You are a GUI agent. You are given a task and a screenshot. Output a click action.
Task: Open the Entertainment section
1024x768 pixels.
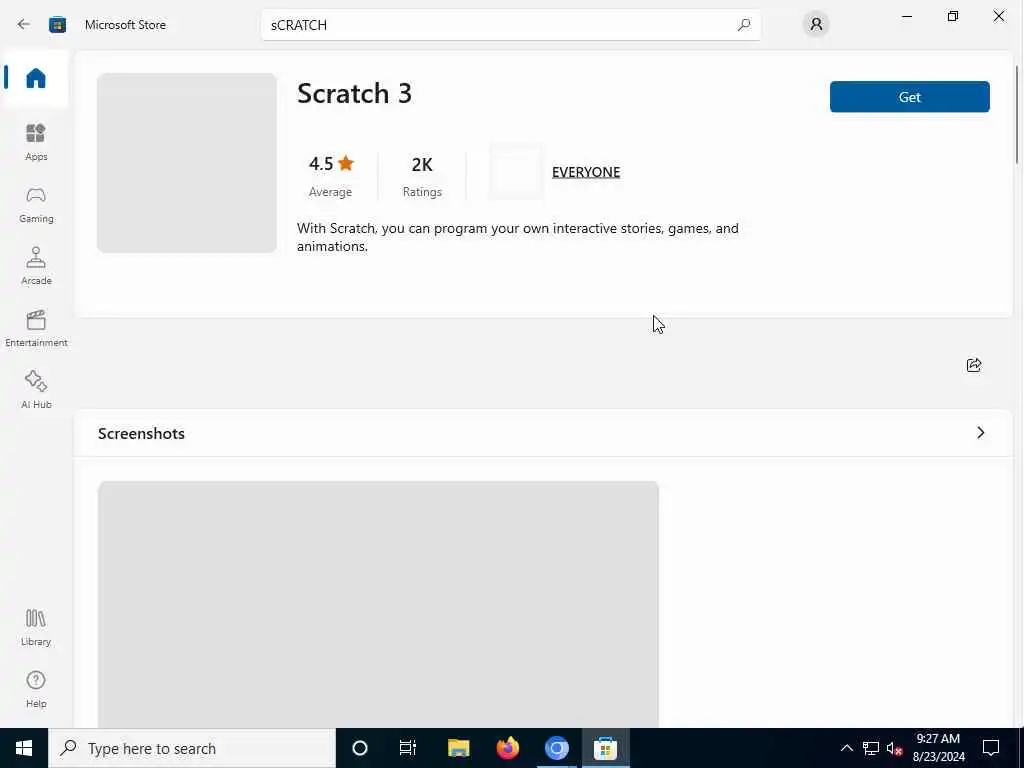click(x=36, y=328)
